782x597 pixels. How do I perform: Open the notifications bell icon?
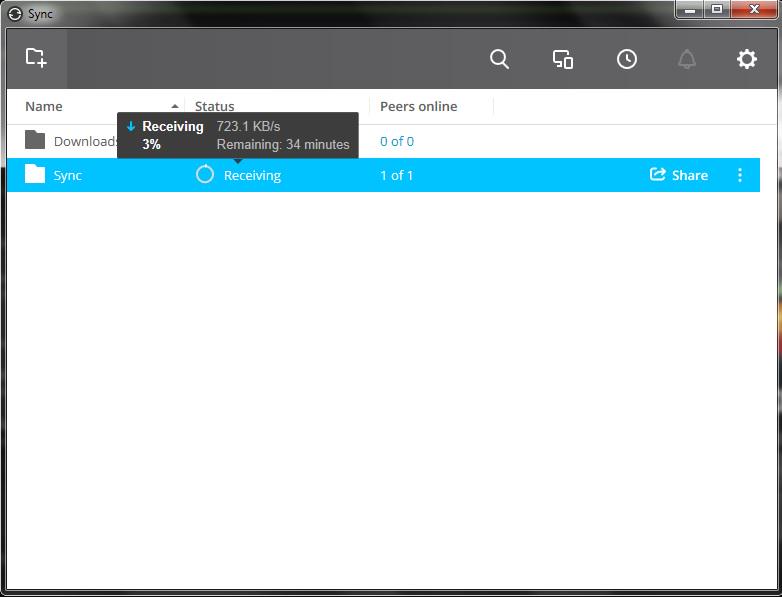(687, 59)
